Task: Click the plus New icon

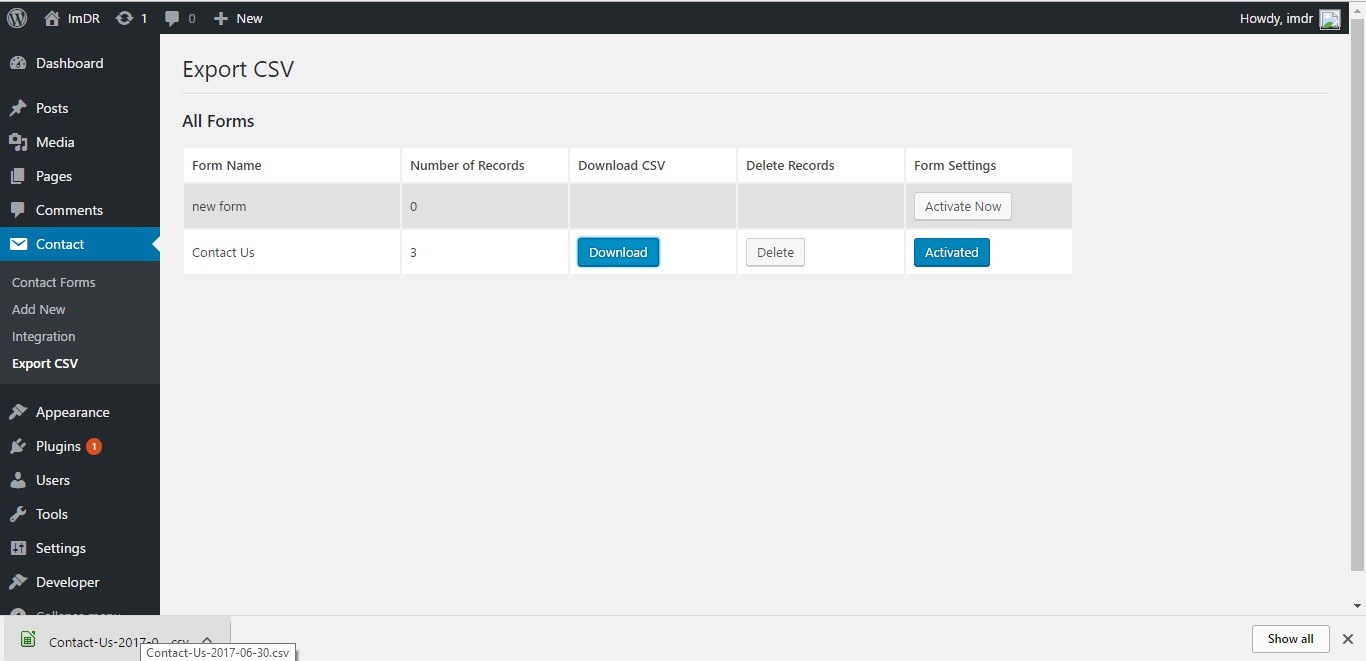Action: (221, 18)
